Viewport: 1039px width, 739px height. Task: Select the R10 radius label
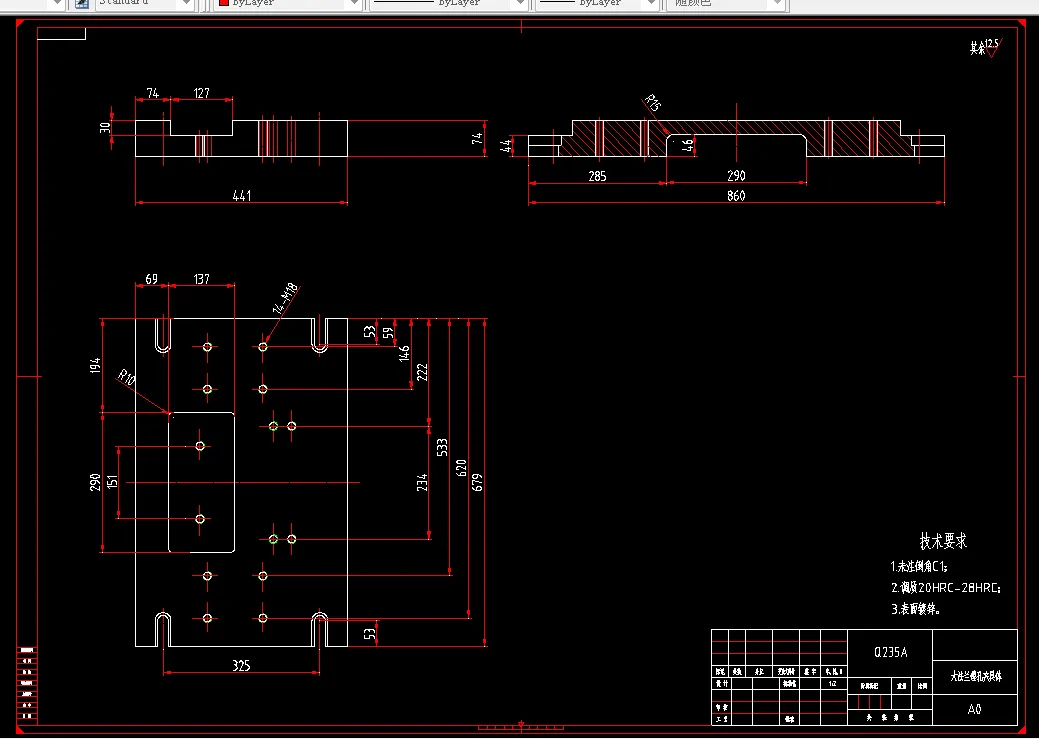tap(127, 378)
